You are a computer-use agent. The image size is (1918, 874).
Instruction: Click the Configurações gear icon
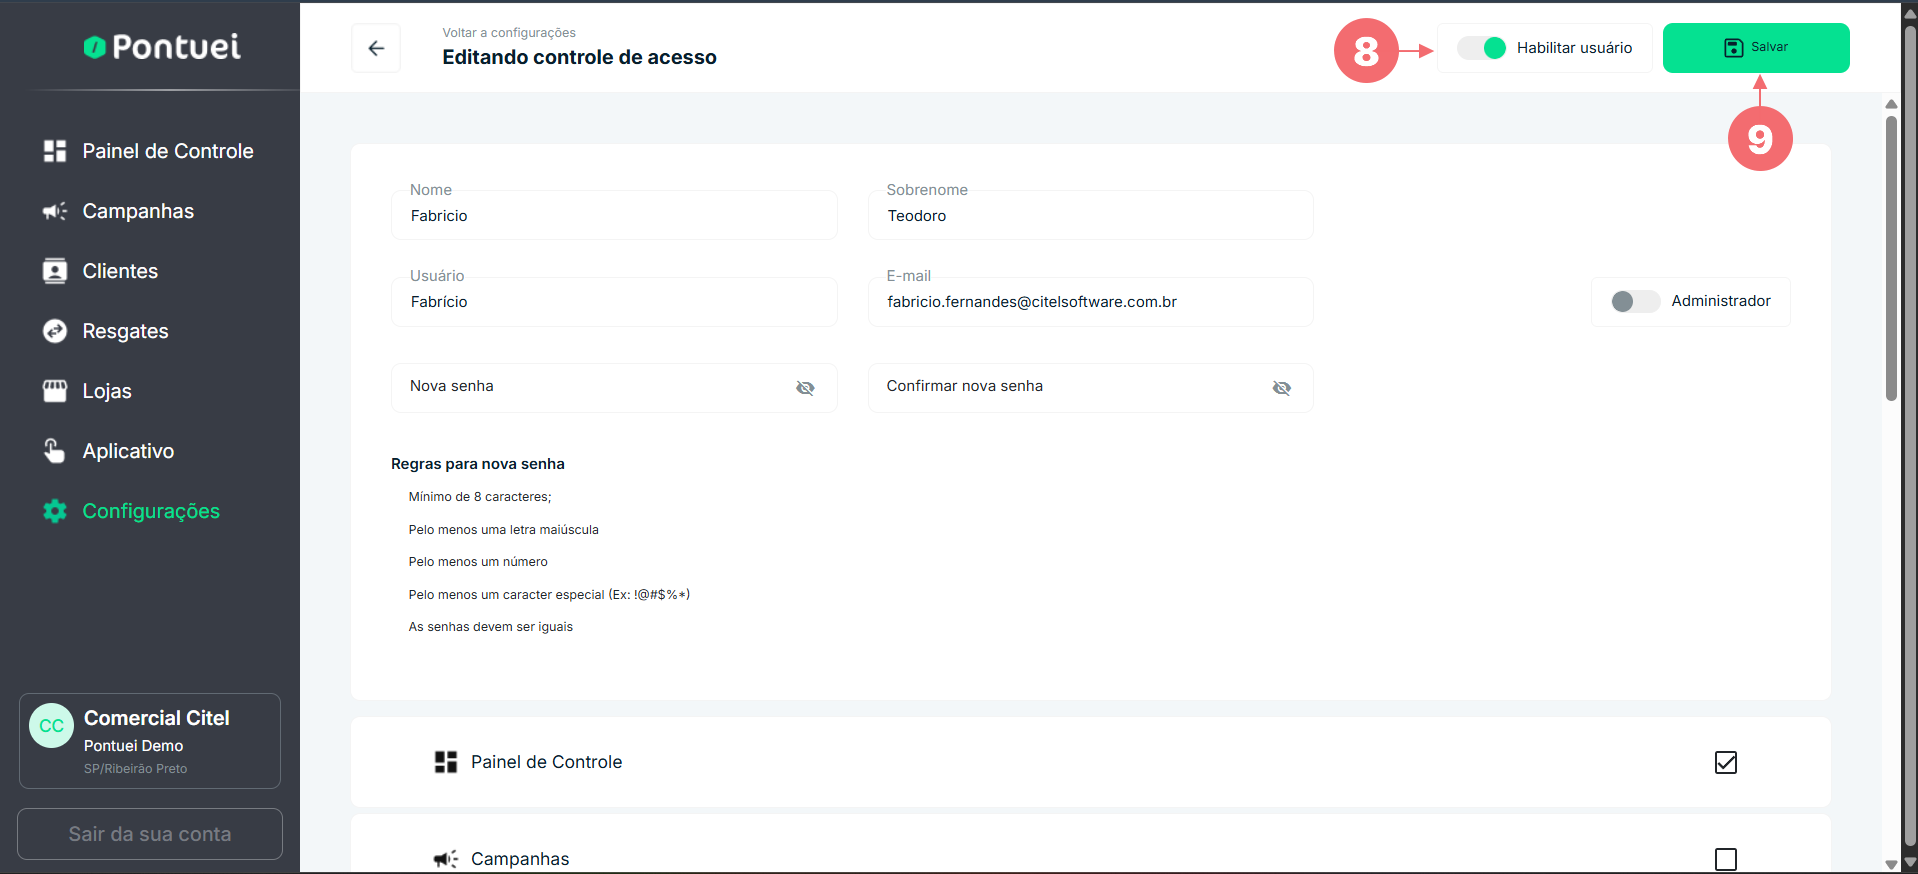55,511
